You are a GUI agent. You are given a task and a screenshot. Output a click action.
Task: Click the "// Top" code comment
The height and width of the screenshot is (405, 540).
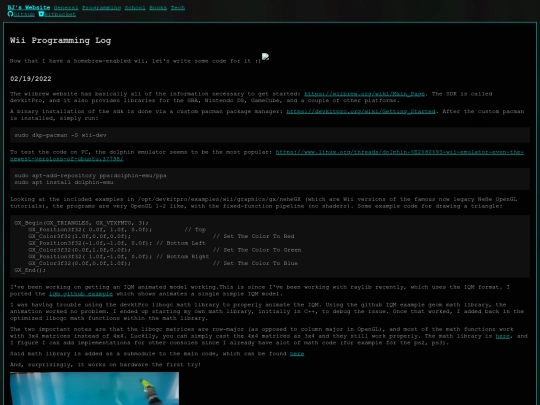[195, 229]
